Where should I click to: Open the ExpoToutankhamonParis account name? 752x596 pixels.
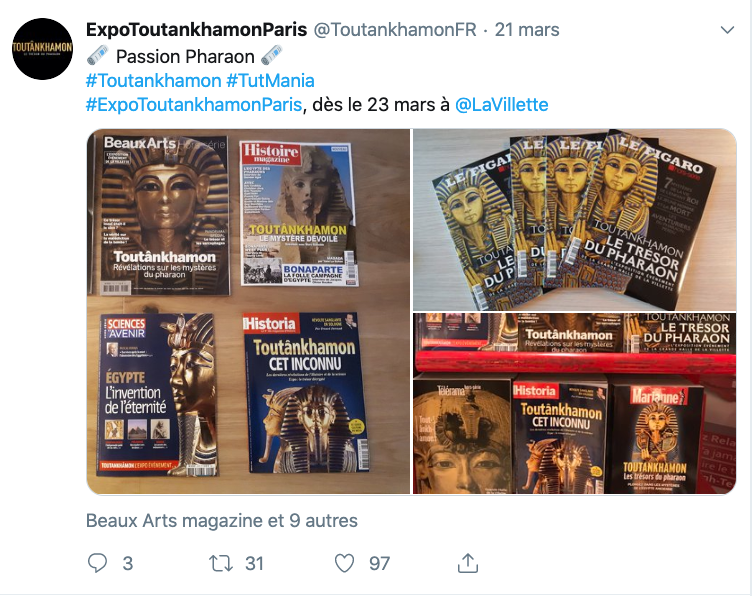pyautogui.click(x=197, y=30)
